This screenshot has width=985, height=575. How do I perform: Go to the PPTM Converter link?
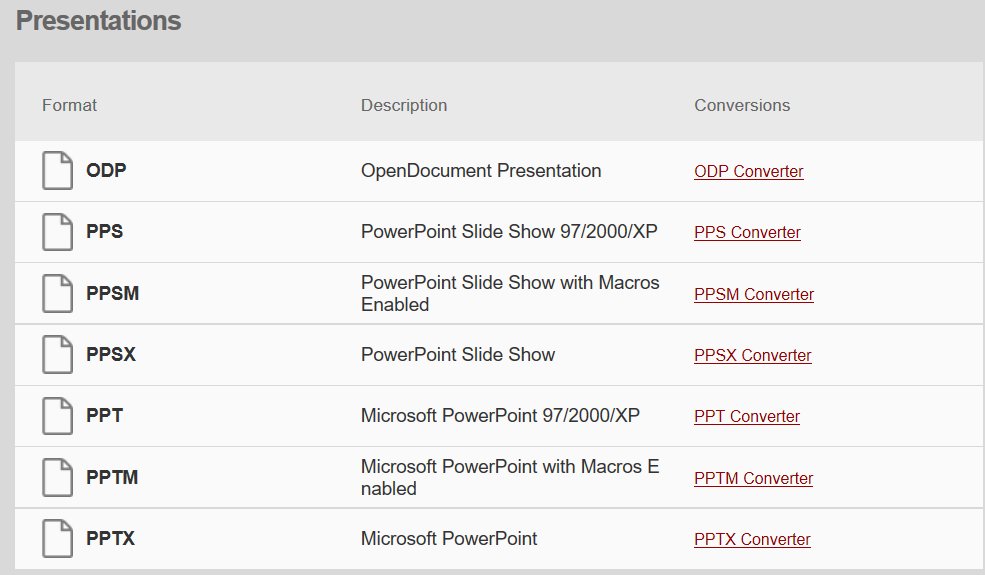(753, 479)
